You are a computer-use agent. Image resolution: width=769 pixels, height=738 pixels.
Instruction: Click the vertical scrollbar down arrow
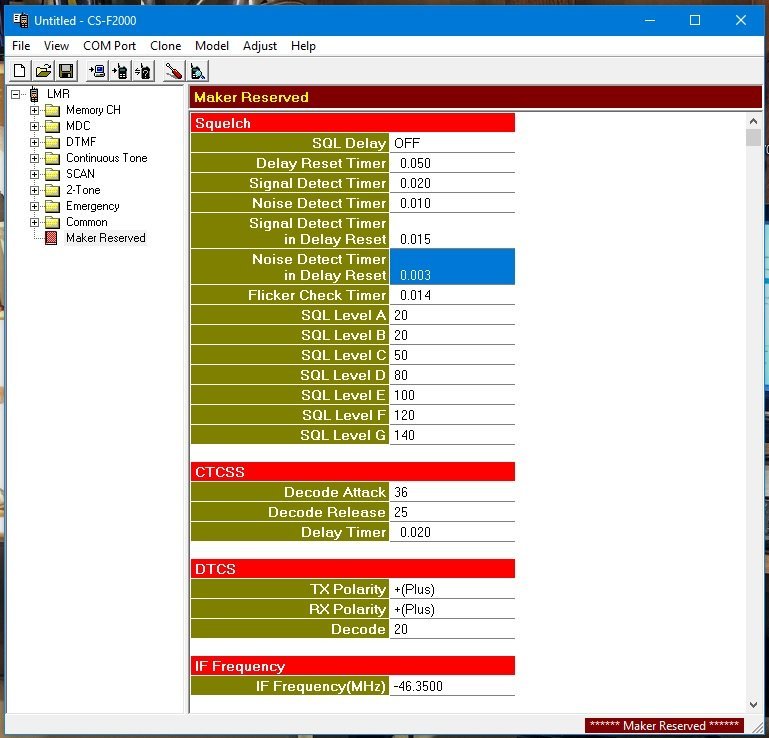(754, 704)
